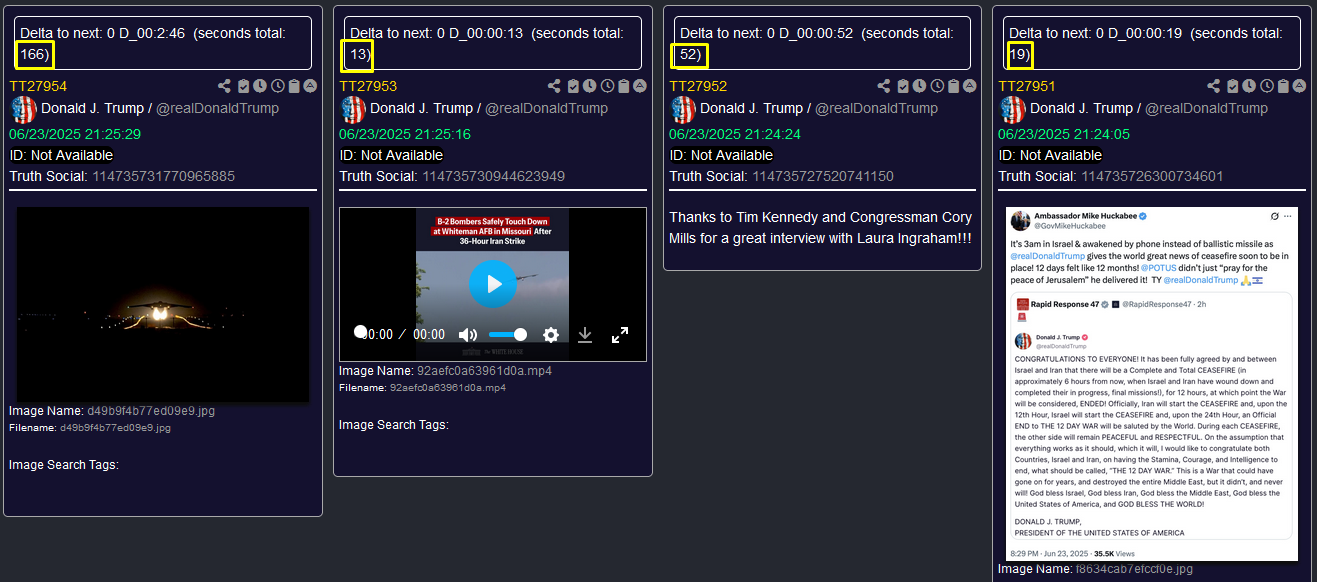The image size is (1317, 582).
Task: Select the plain clipboard icon on post TT27953
Action: (x=624, y=86)
